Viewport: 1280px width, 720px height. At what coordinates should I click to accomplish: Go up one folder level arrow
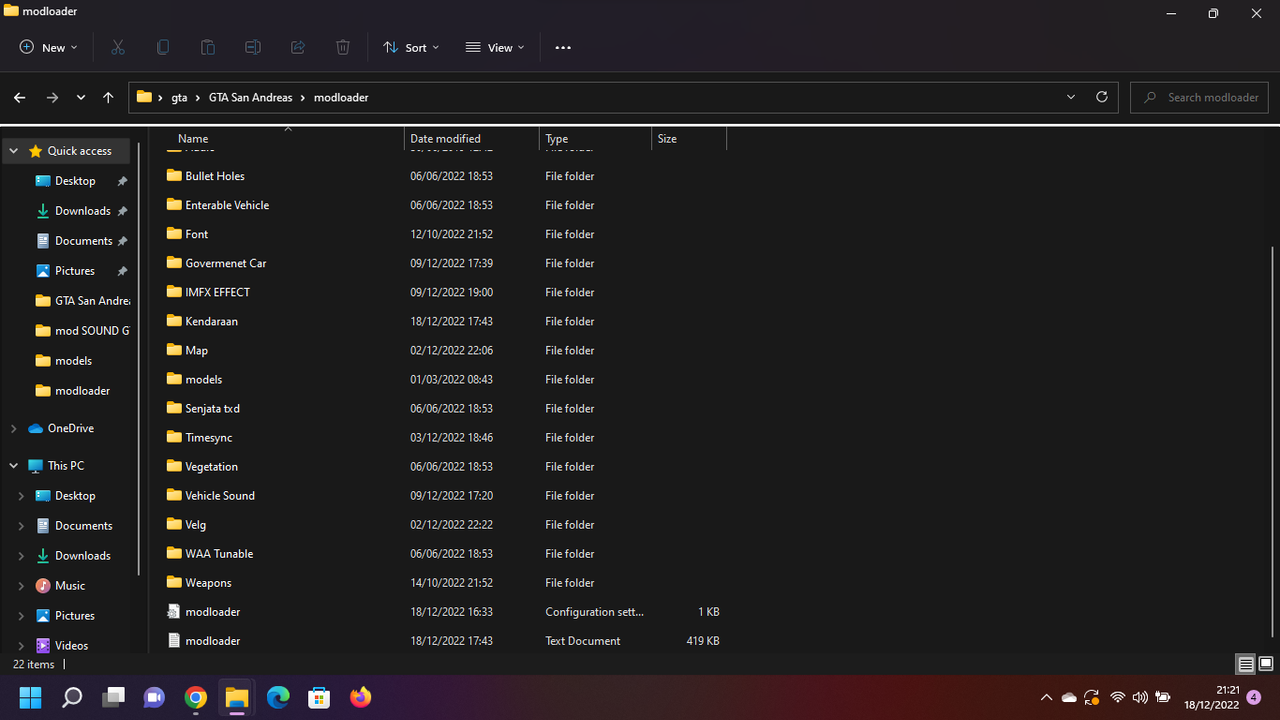[x=108, y=97]
